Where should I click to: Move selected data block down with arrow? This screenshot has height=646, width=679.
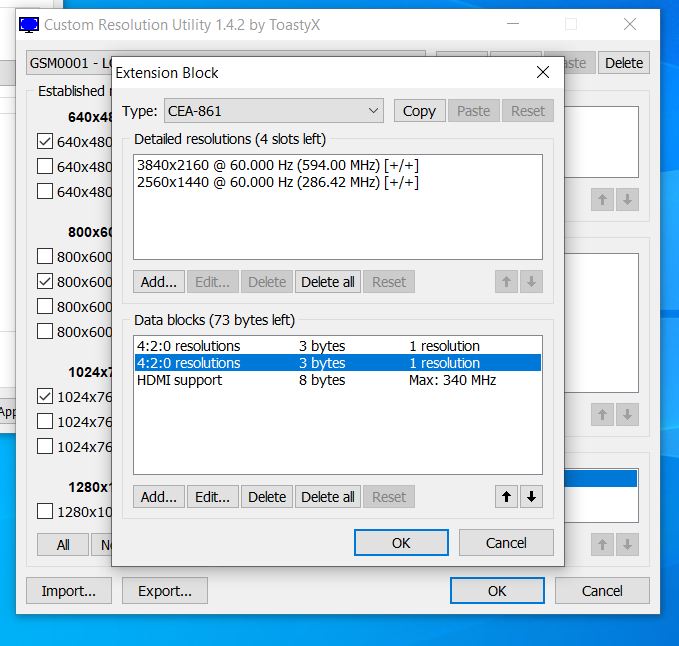coord(531,497)
